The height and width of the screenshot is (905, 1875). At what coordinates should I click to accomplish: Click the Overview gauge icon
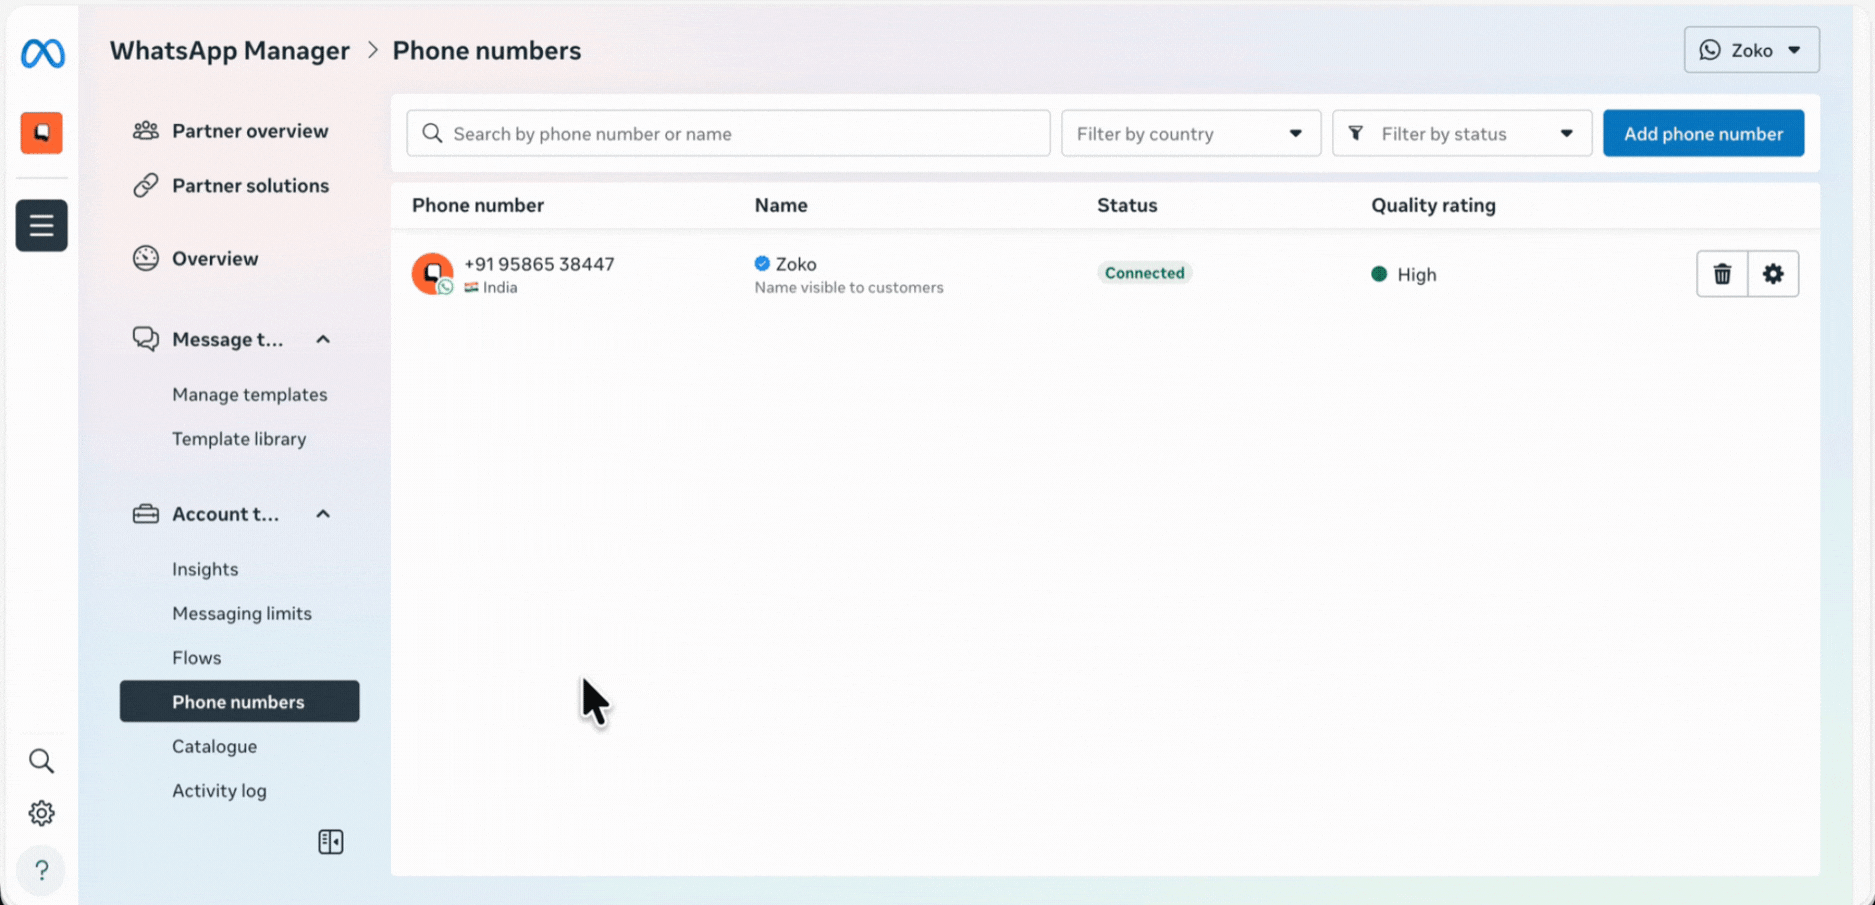[146, 258]
